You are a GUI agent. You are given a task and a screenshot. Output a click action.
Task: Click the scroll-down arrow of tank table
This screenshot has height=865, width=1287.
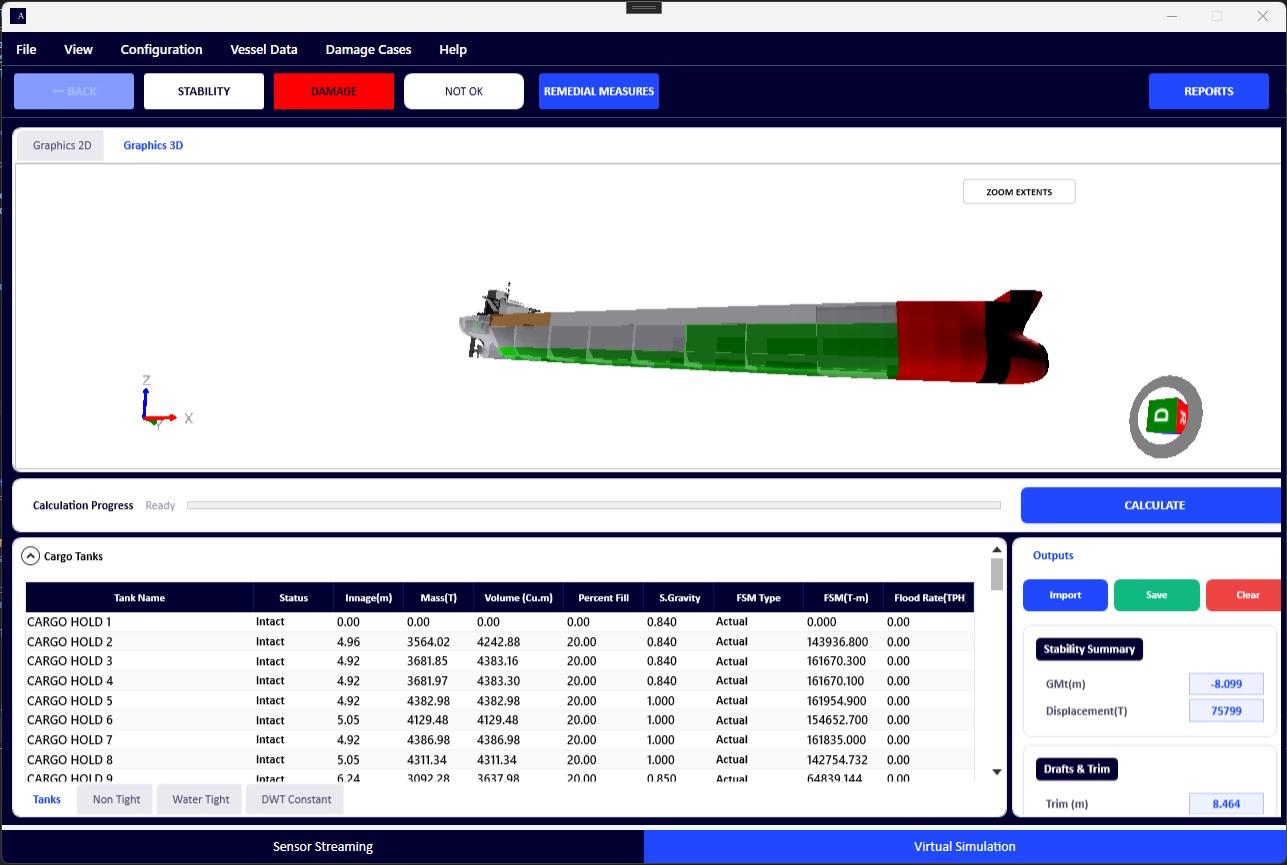(x=996, y=771)
